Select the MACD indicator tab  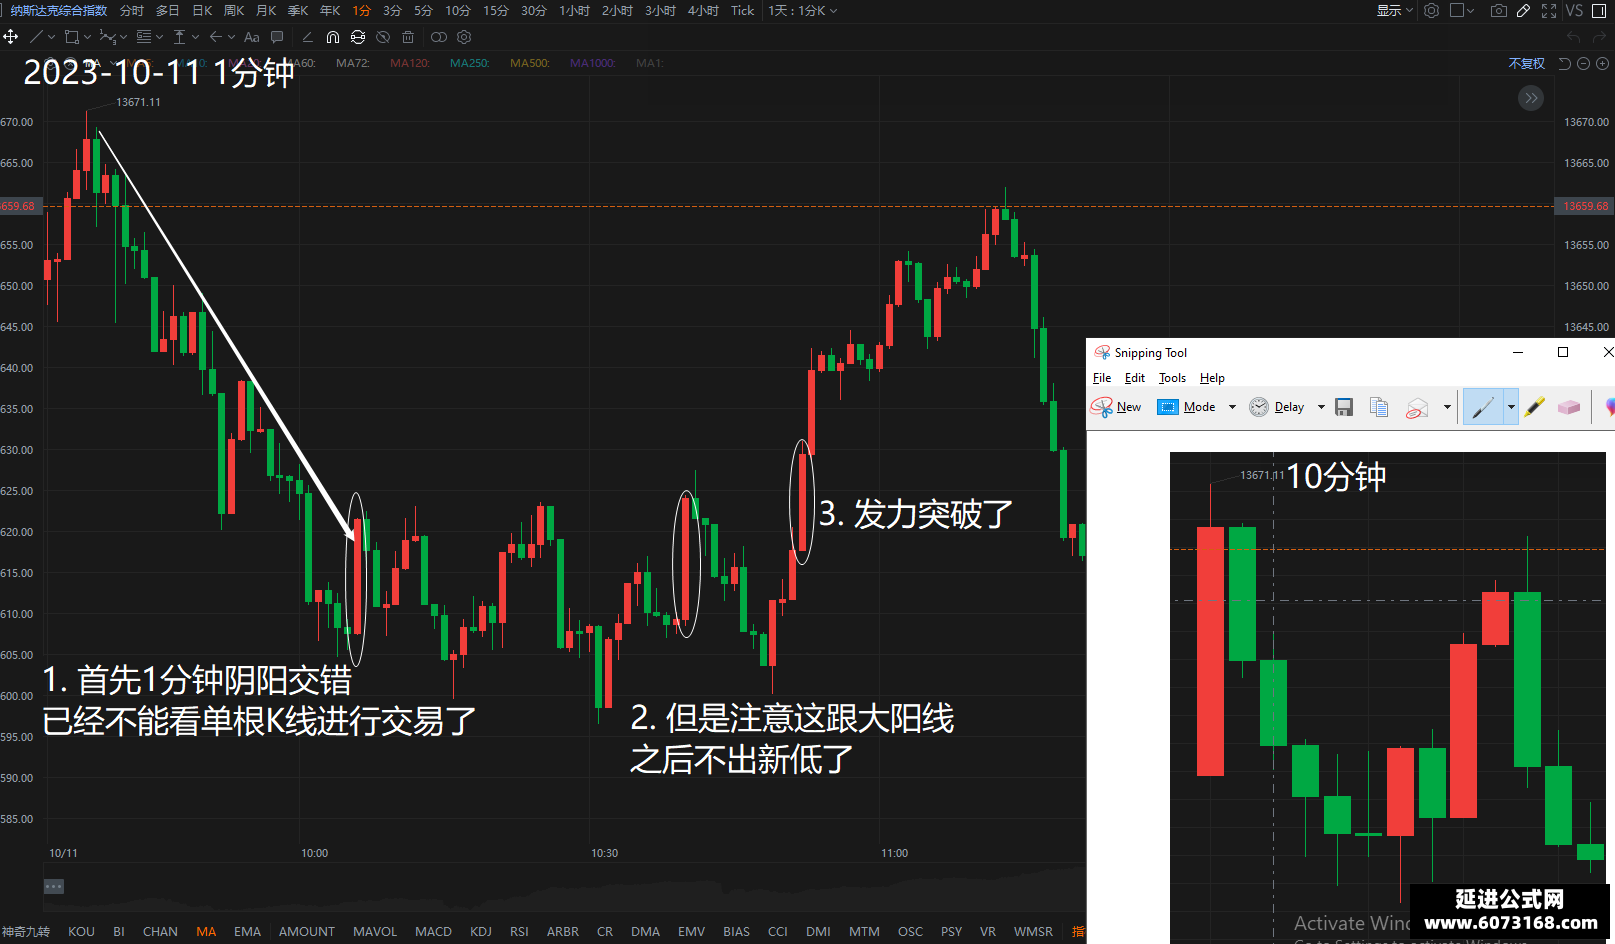pos(433,931)
